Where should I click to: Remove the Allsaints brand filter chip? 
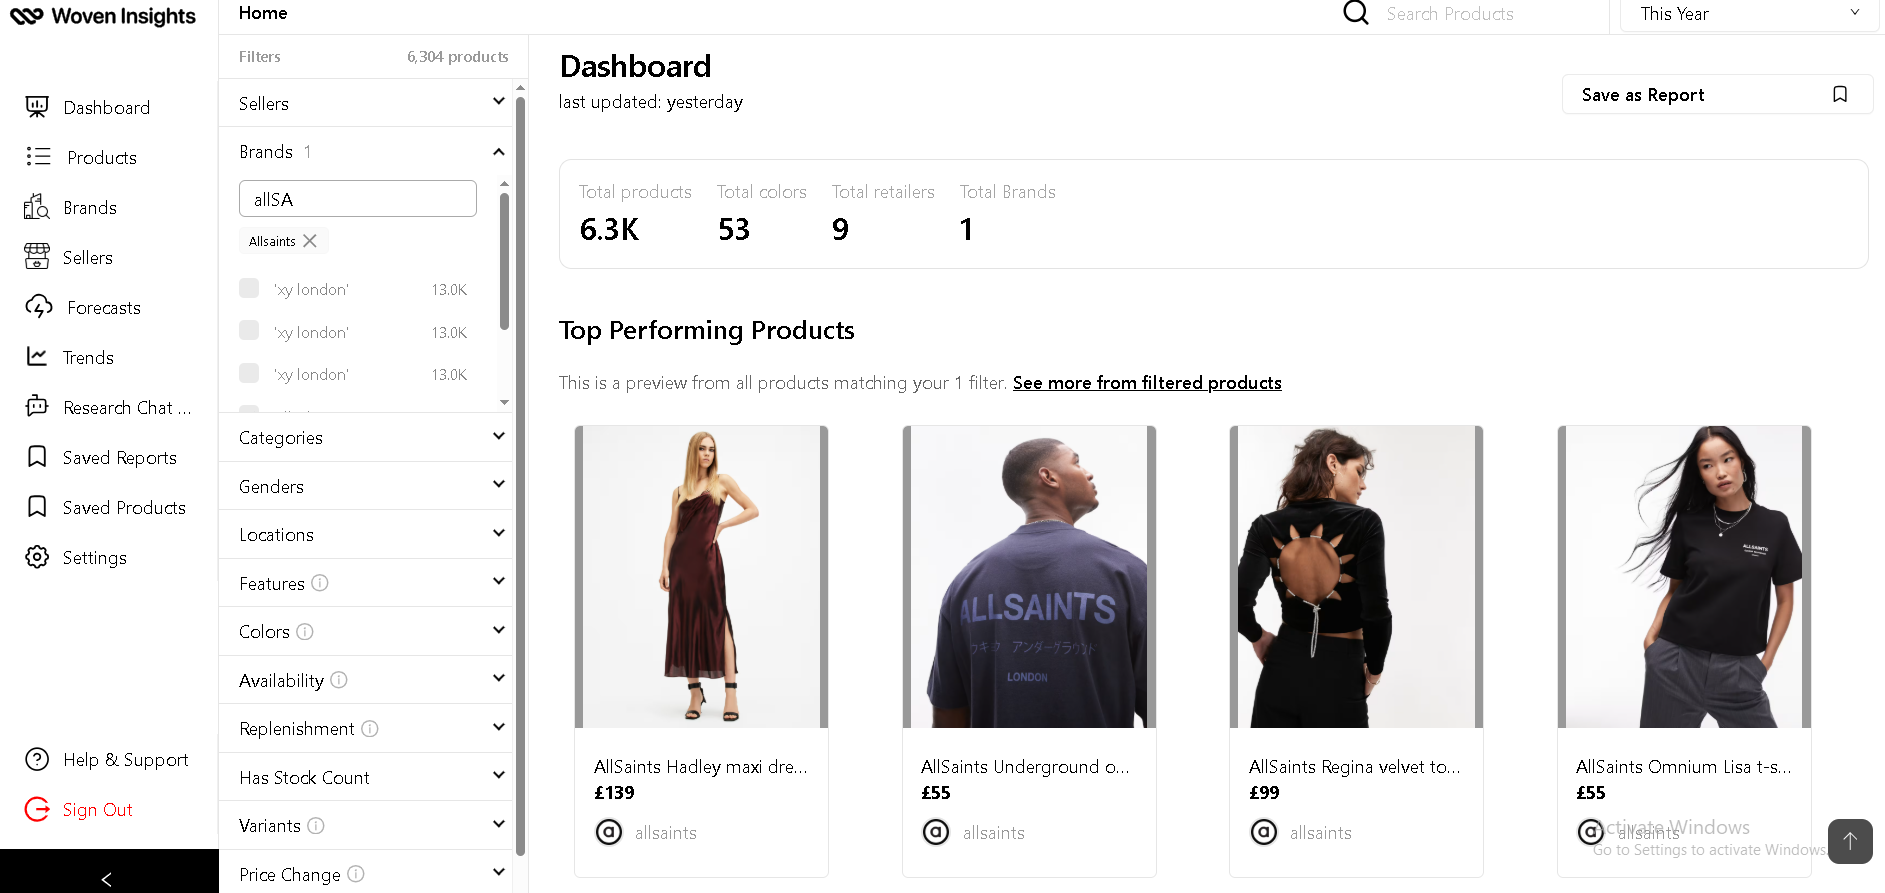[310, 241]
